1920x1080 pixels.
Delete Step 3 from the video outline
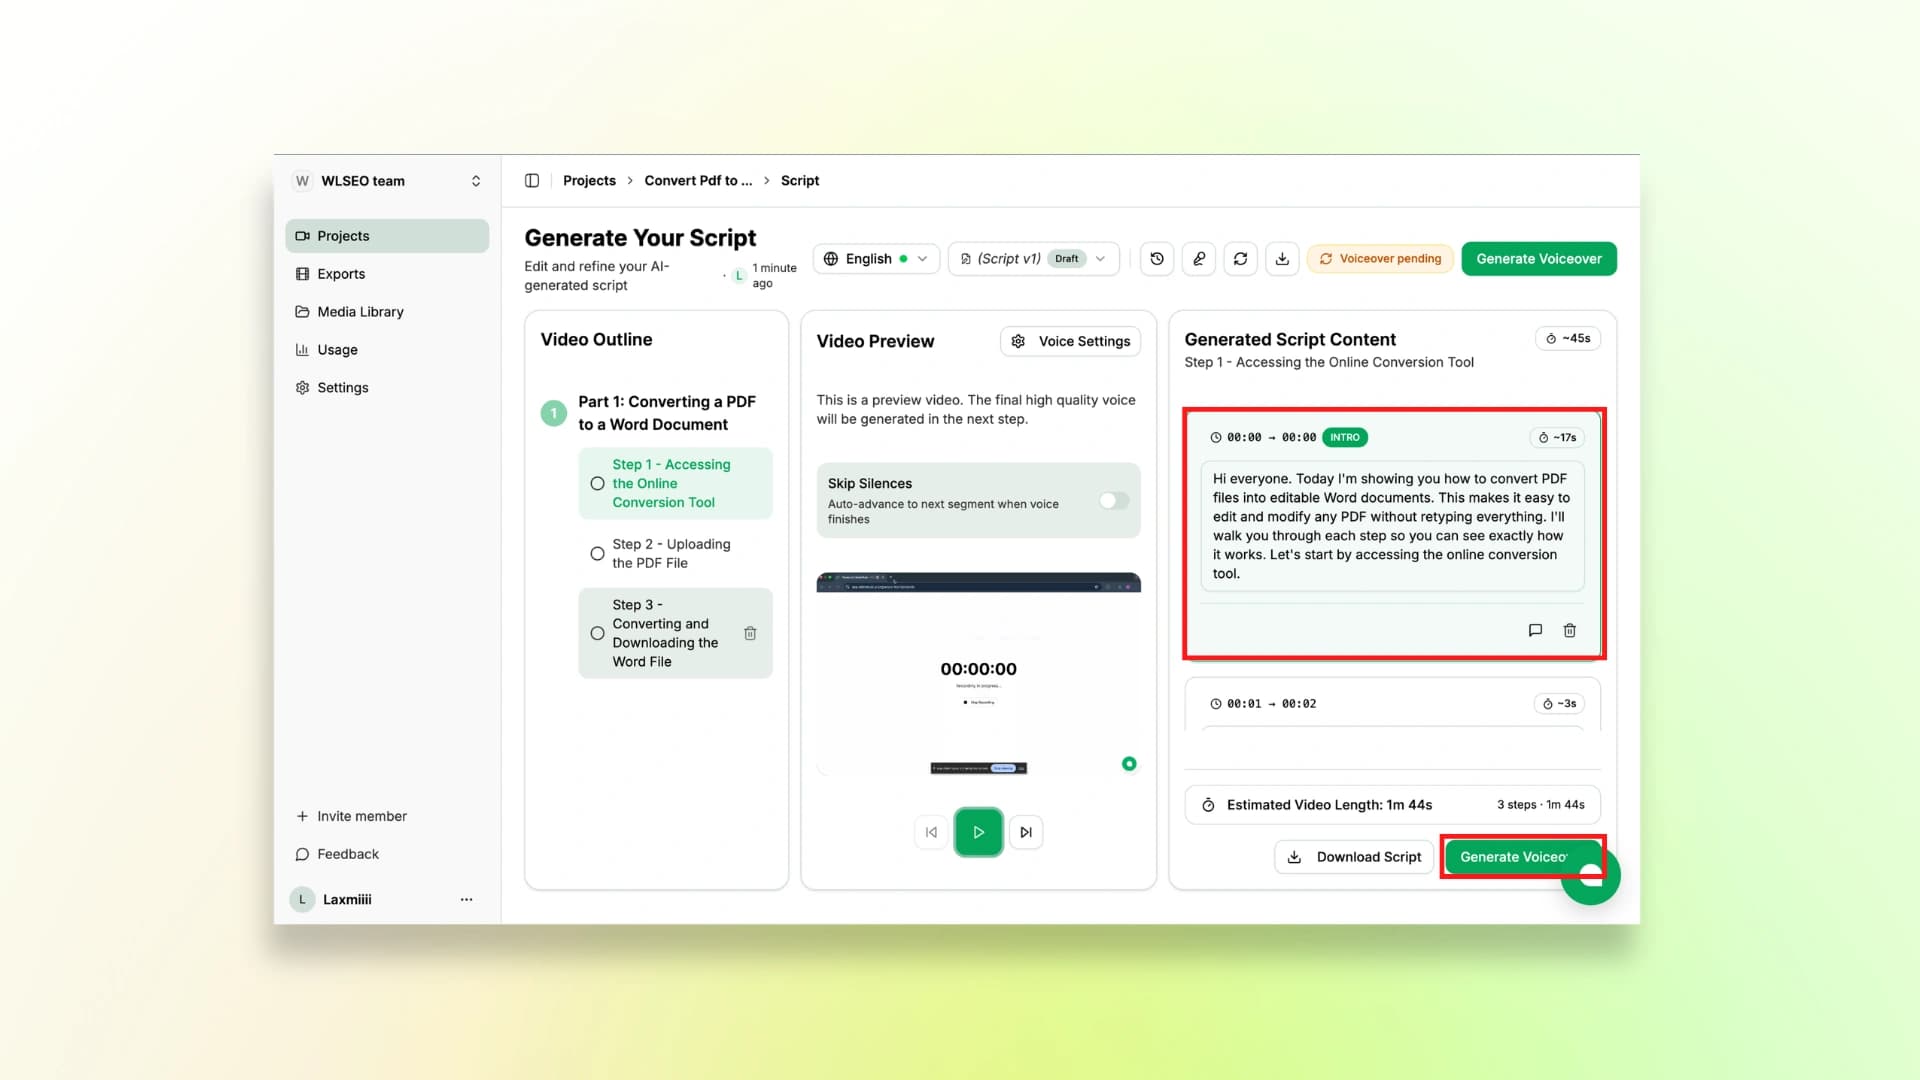coord(750,633)
